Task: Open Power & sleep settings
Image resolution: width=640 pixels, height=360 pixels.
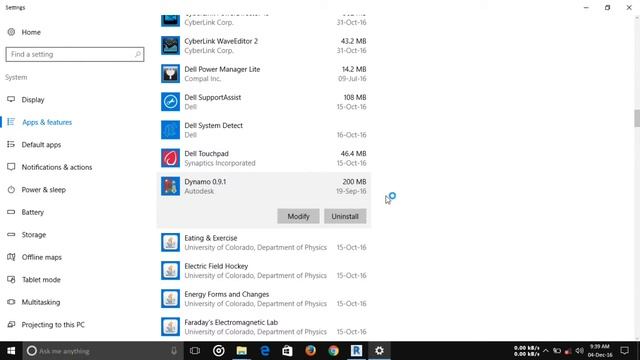Action: click(x=44, y=190)
